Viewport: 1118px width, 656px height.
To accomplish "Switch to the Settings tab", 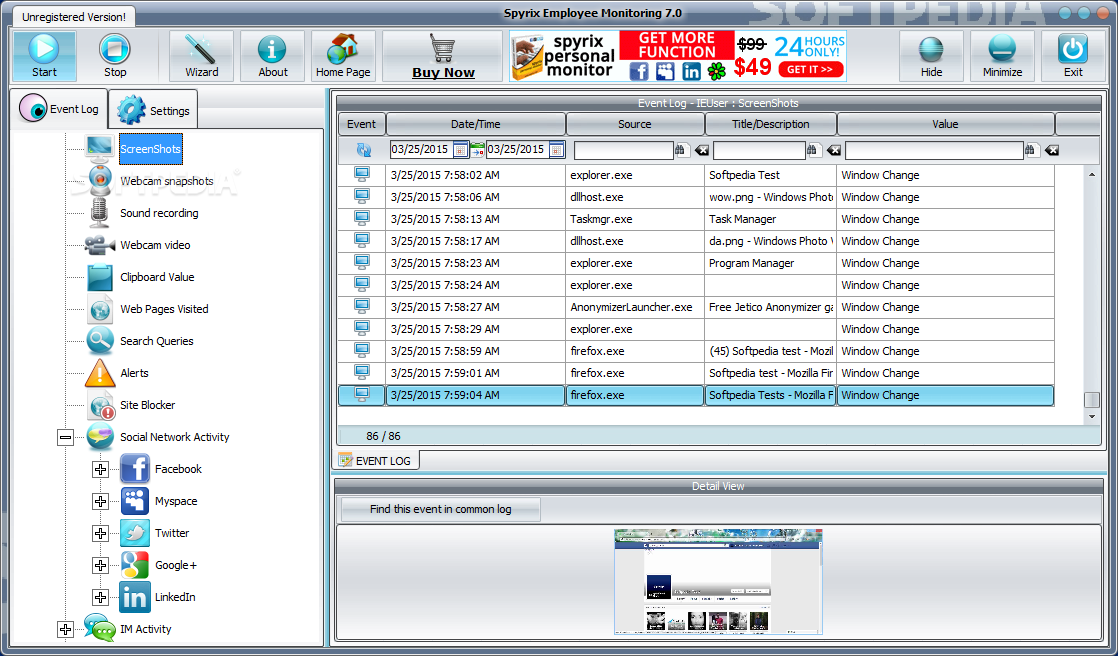I will (x=154, y=111).
